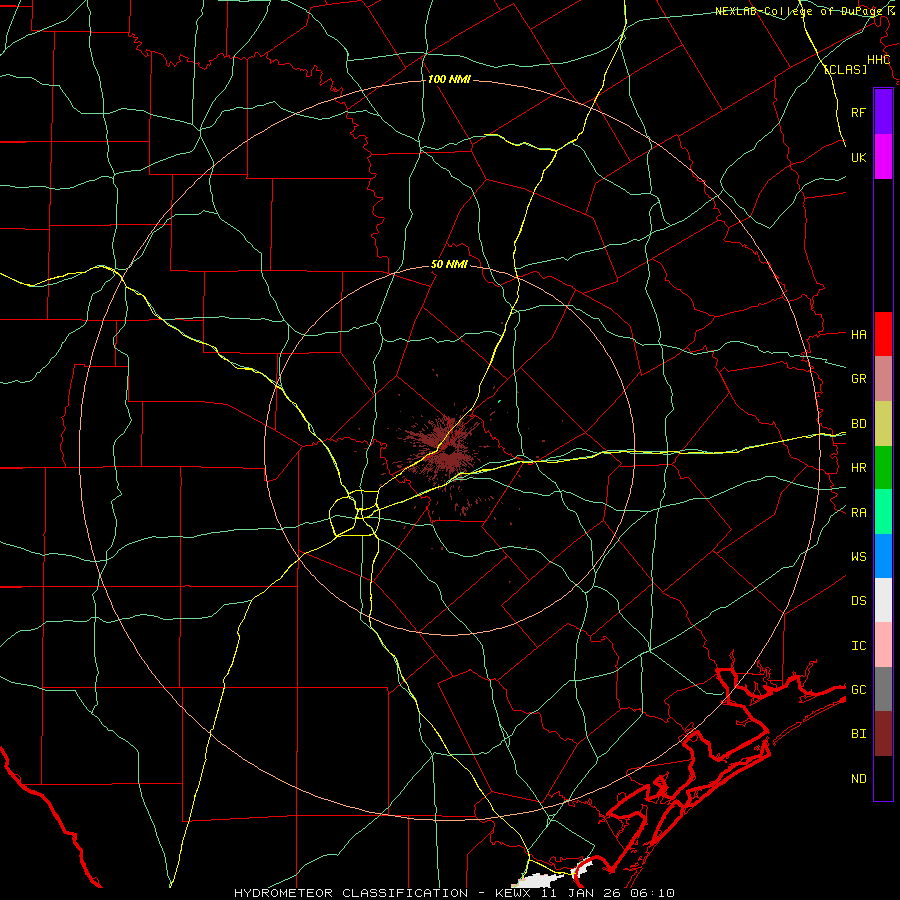Click the UK magenta legend swatch
Viewport: 900px width, 900px height.
pos(883,157)
